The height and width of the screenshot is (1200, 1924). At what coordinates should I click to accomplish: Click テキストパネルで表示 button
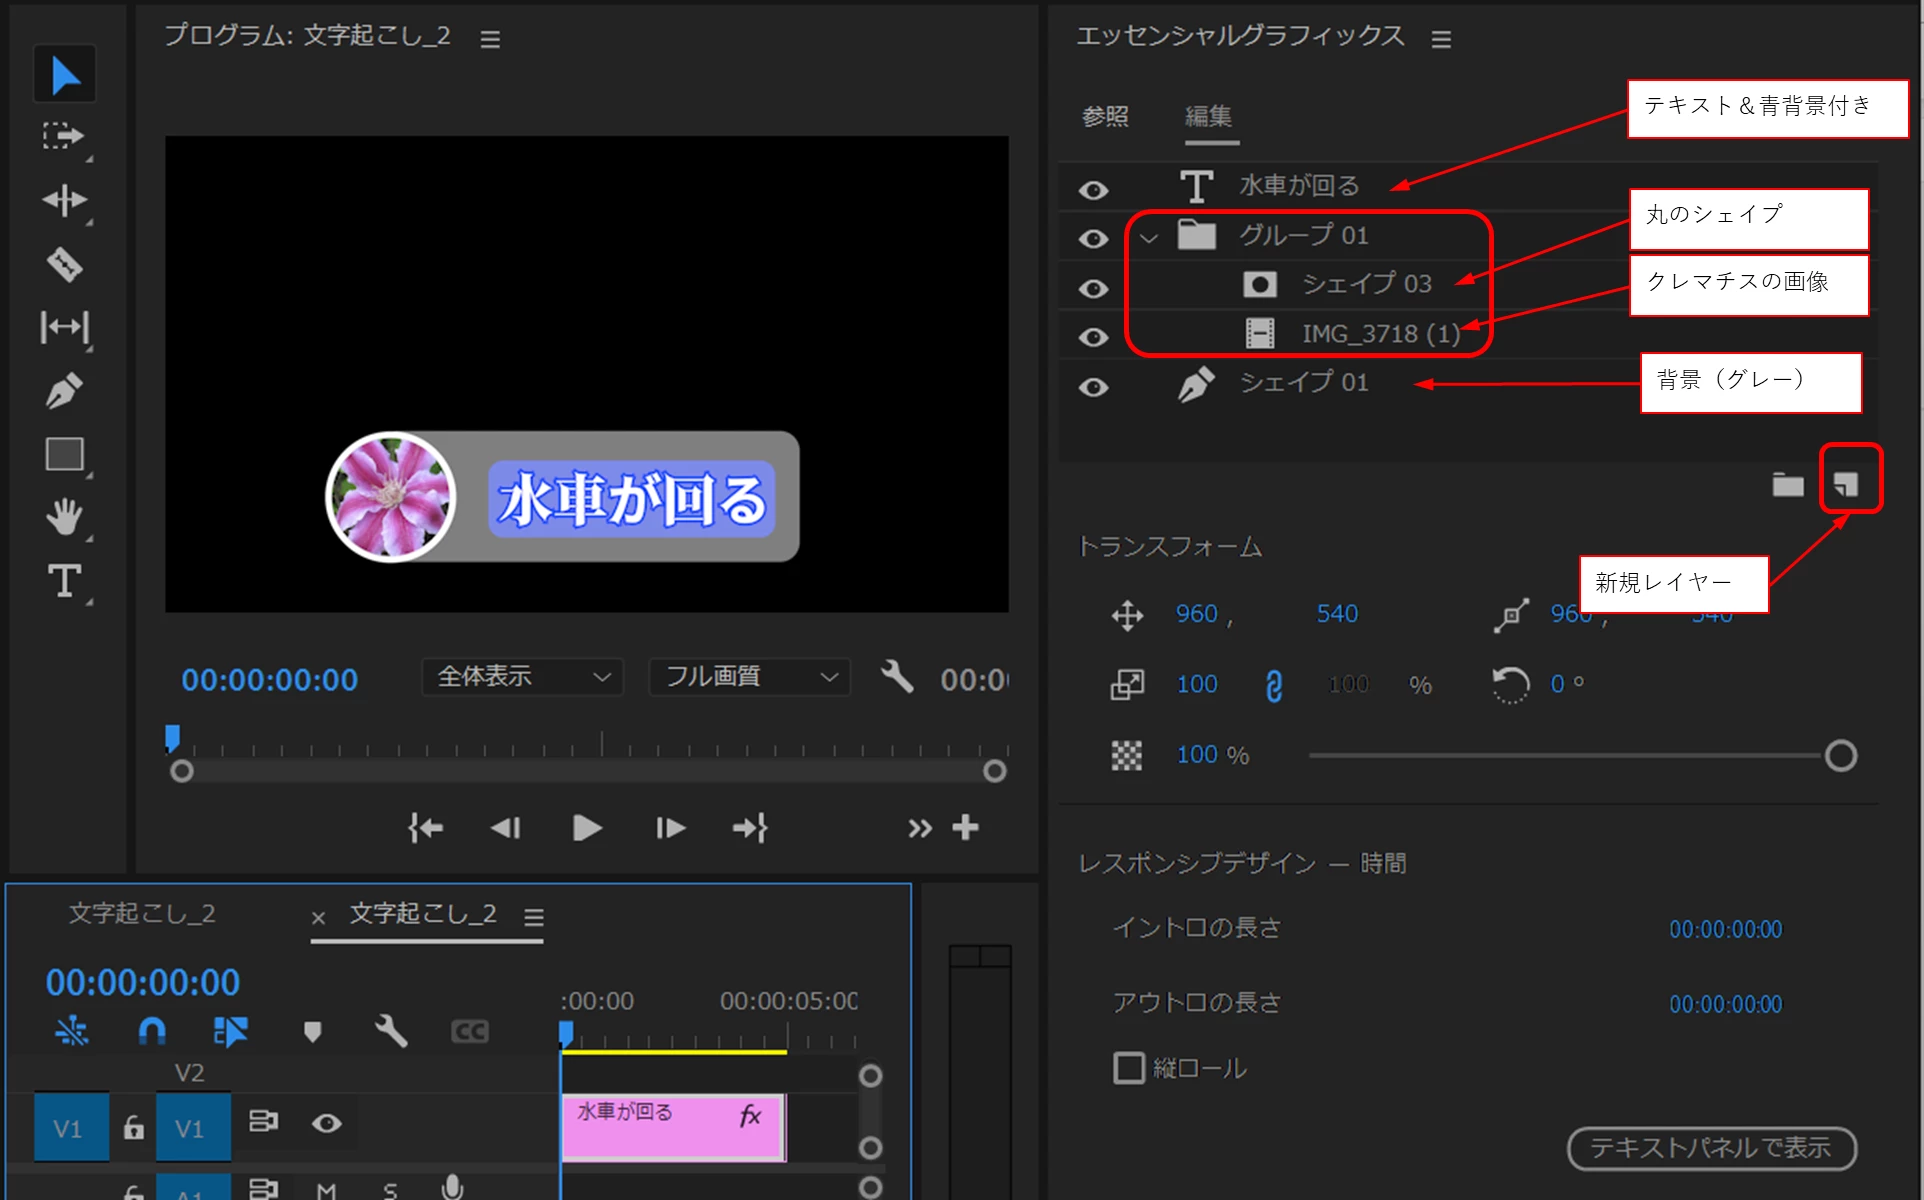(1711, 1148)
